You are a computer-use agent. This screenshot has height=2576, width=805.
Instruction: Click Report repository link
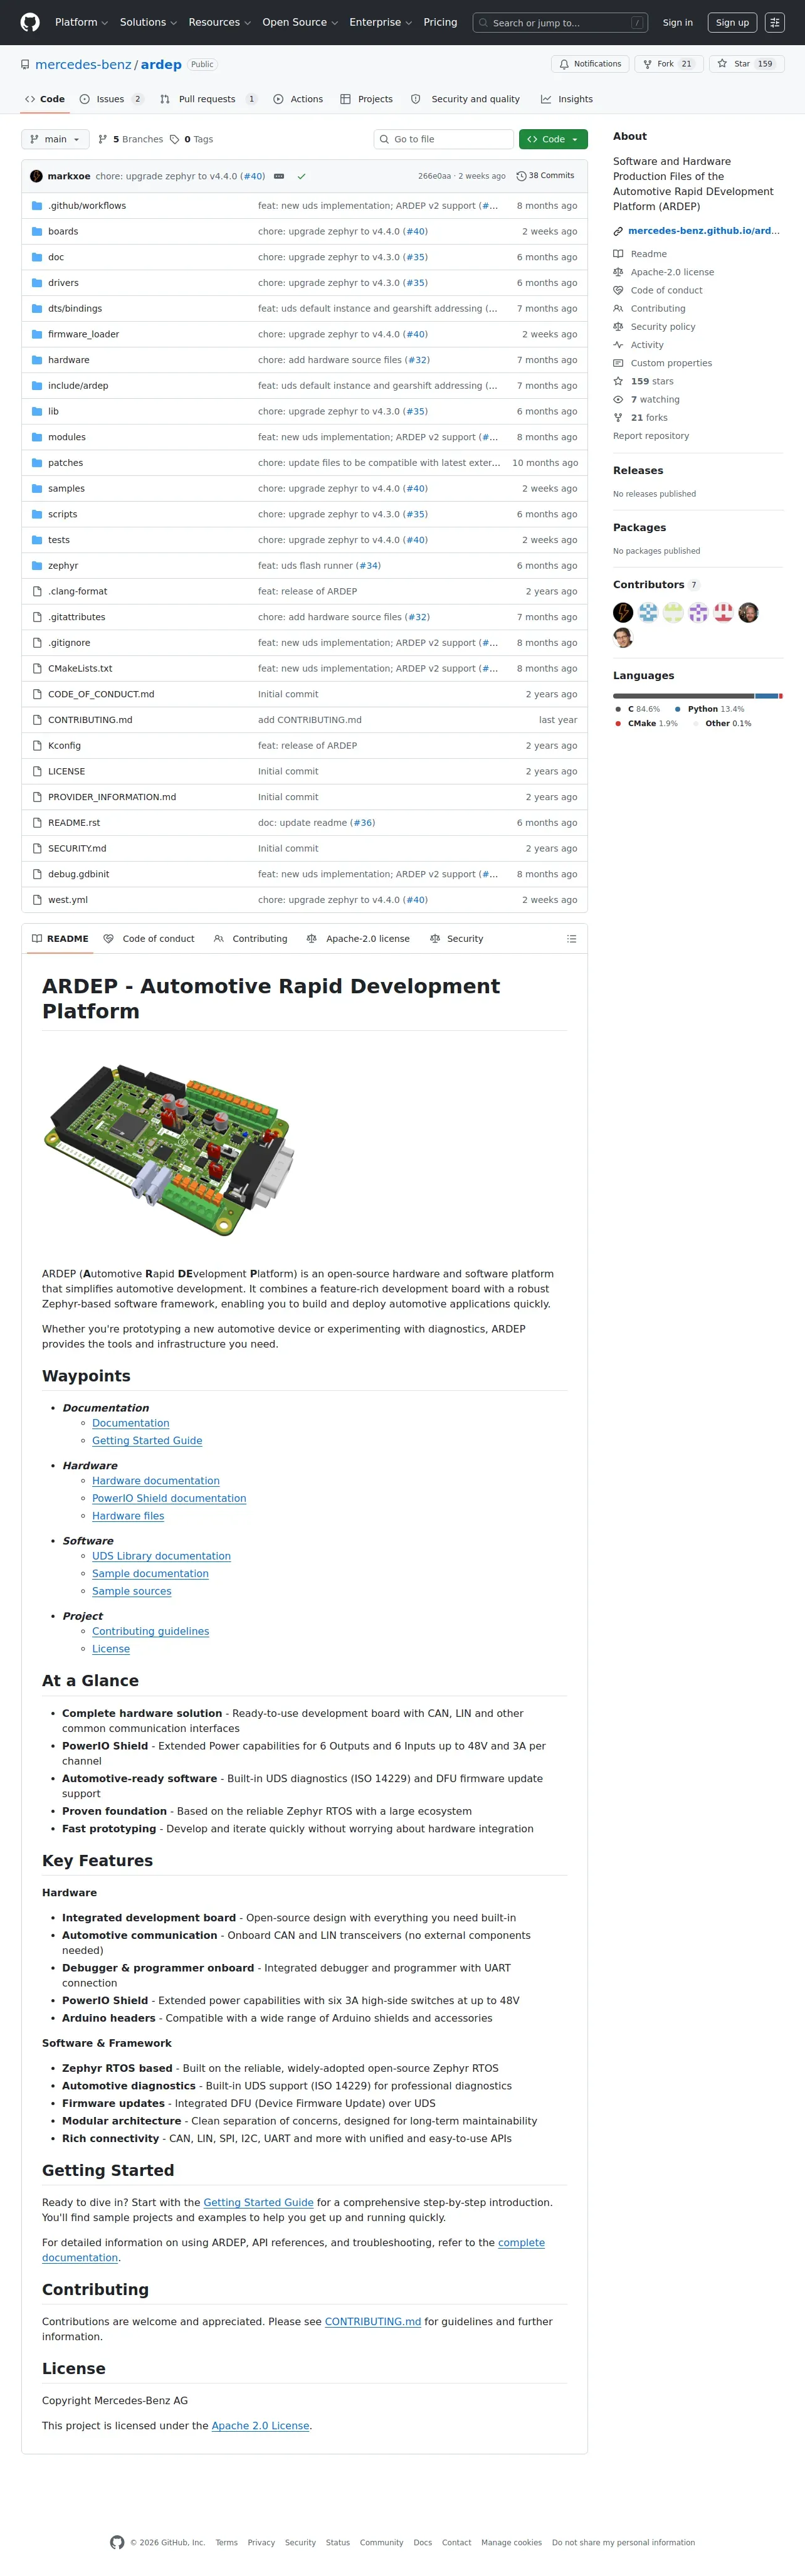point(651,436)
